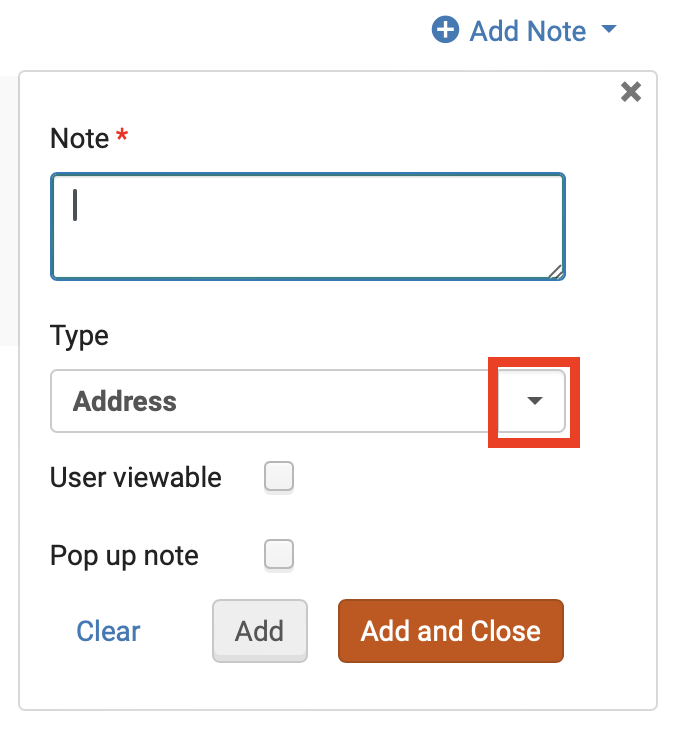The image size is (674, 748).
Task: Click the plus icon beside Add Note
Action: 444,31
